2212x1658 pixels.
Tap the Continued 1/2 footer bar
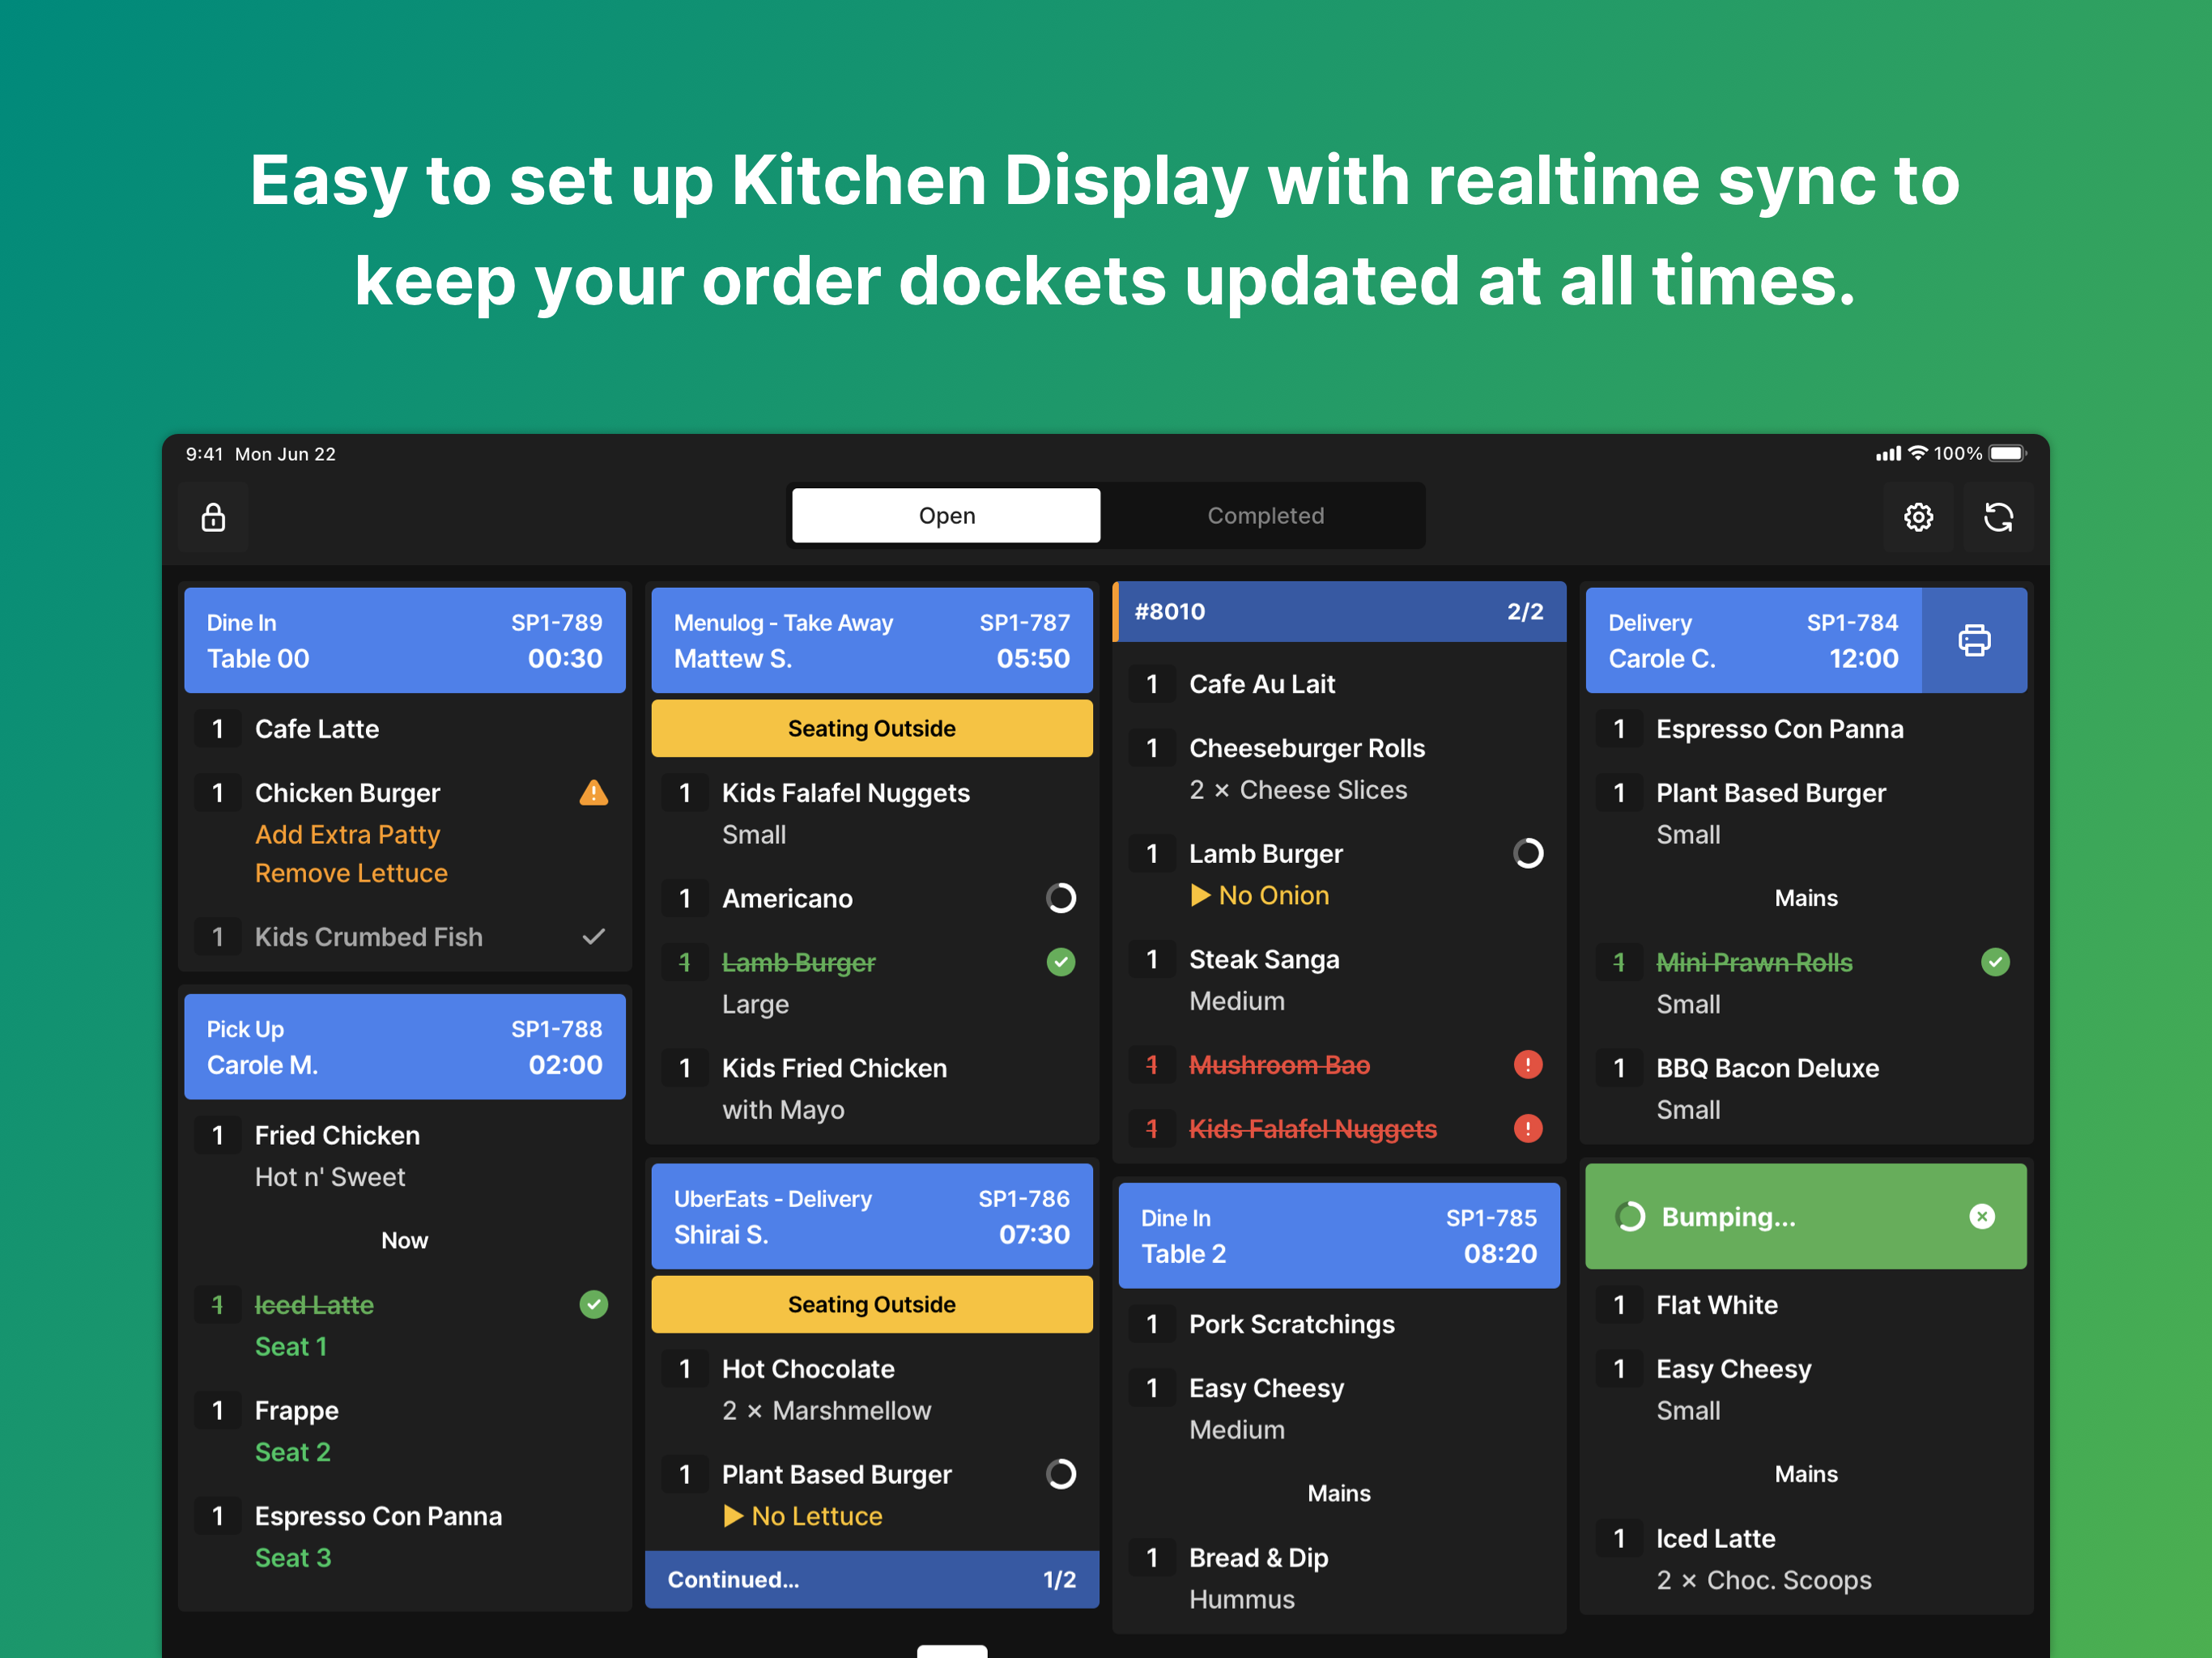(x=872, y=1580)
